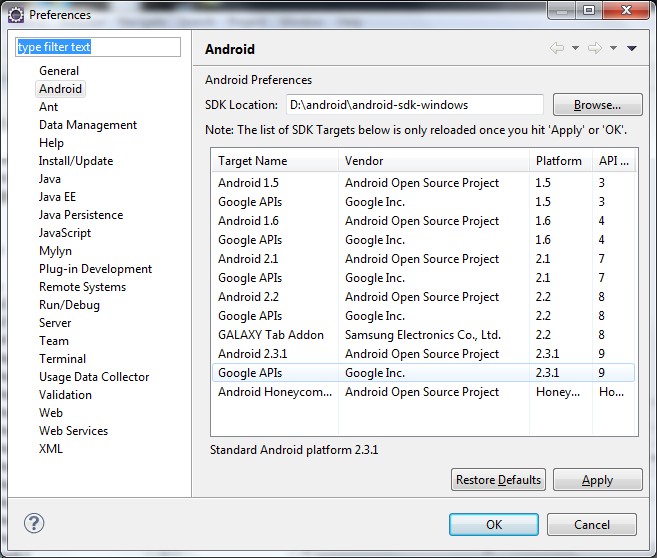Viewport: 657px width, 558px height.
Task: Sort by the Target Name column header
Action: (x=275, y=161)
